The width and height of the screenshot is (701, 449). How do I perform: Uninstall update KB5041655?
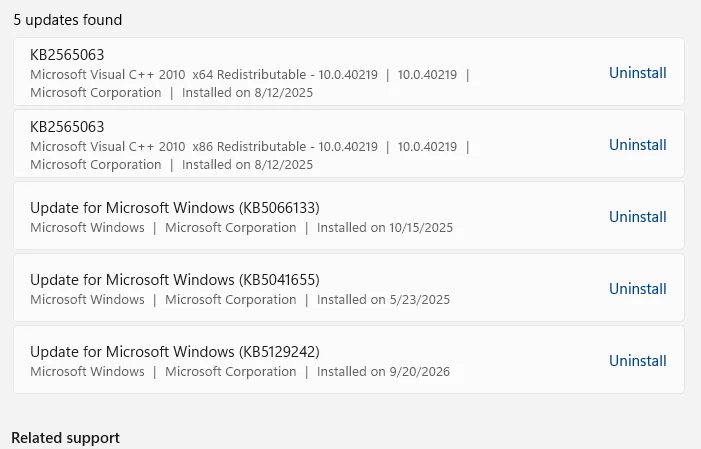point(638,288)
